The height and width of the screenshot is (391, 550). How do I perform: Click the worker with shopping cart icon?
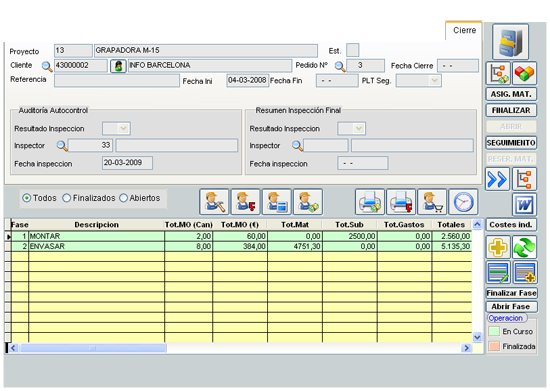coord(432,202)
